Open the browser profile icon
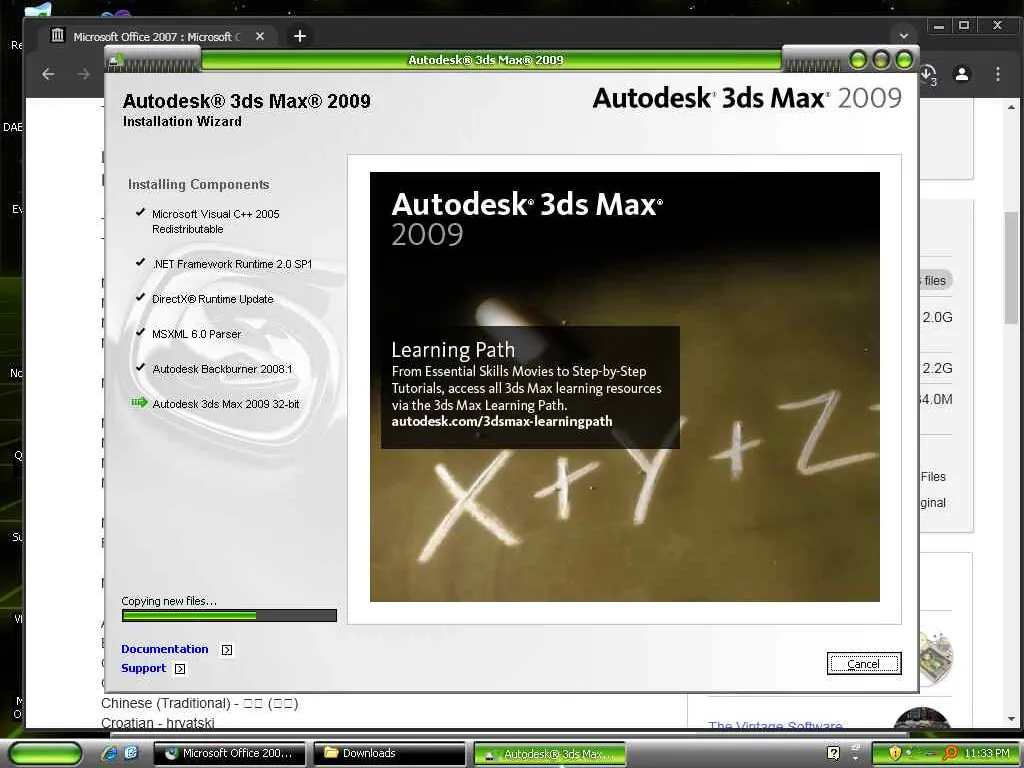Viewport: 1024px width, 768px height. pyautogui.click(x=962, y=74)
